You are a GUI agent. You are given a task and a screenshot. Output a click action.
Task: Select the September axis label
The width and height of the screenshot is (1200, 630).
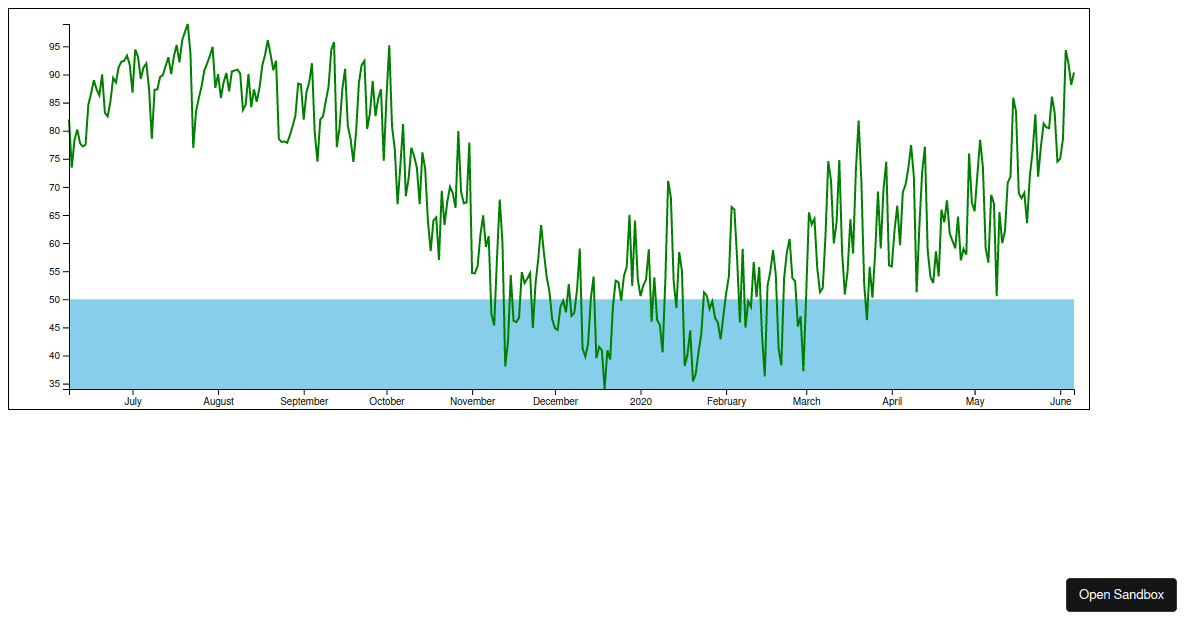click(x=304, y=402)
